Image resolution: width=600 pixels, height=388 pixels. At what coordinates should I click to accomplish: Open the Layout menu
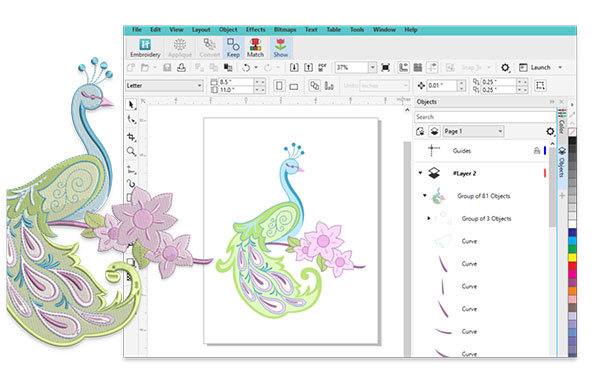pos(201,29)
